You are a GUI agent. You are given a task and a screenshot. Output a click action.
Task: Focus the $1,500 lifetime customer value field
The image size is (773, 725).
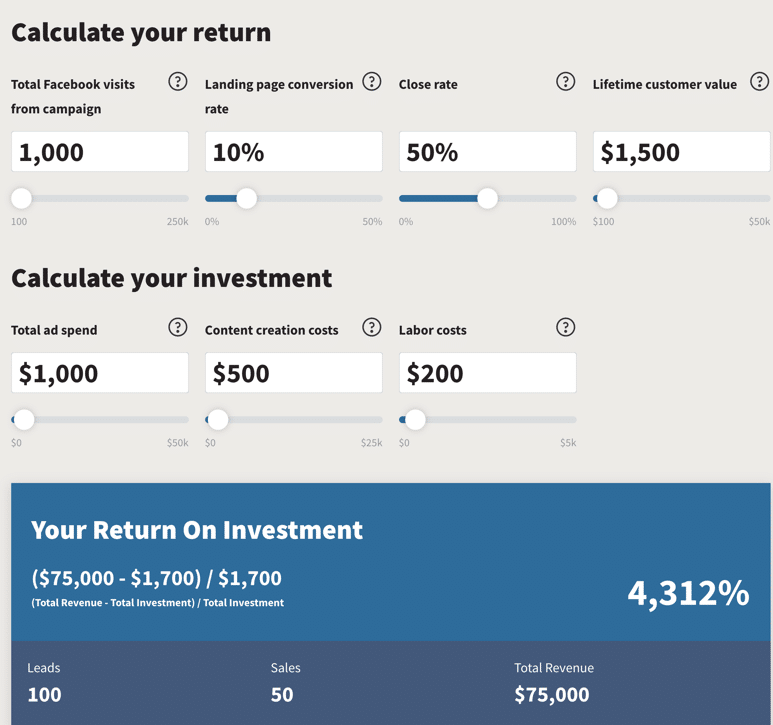click(681, 151)
